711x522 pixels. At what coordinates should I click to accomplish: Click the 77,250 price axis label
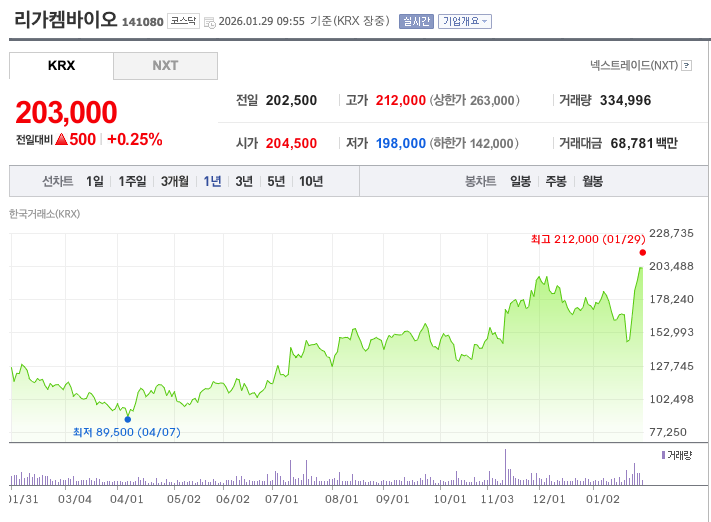(x=668, y=432)
